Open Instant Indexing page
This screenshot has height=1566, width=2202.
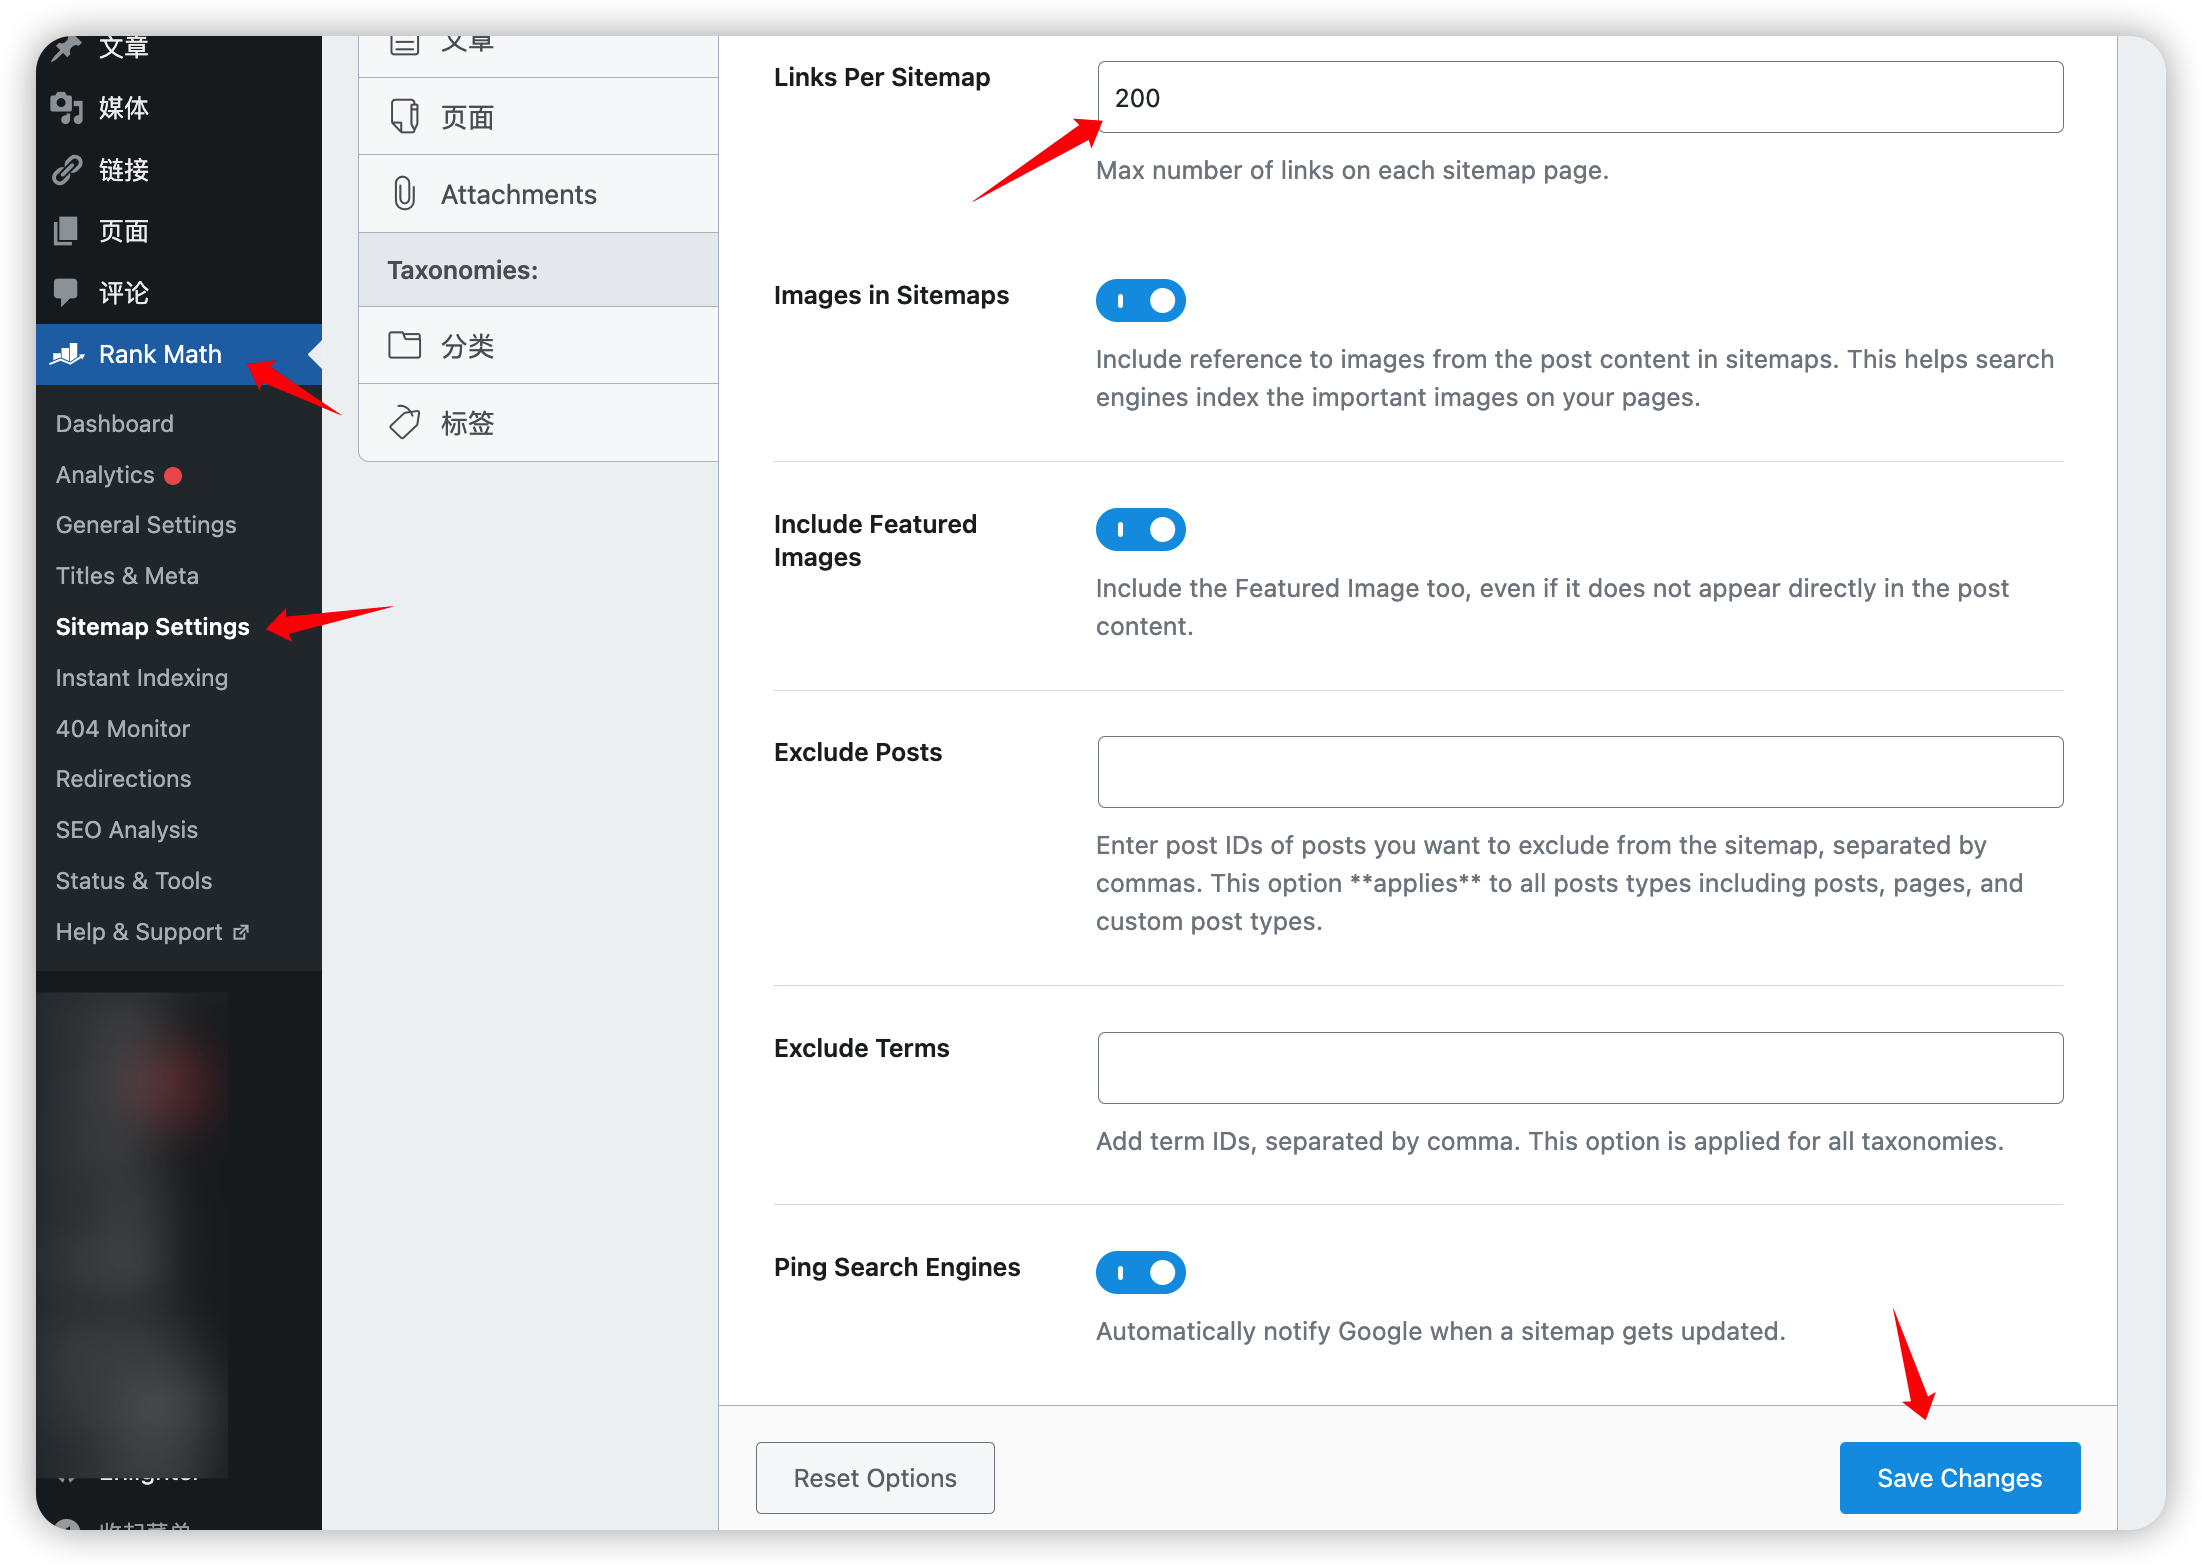click(x=142, y=678)
